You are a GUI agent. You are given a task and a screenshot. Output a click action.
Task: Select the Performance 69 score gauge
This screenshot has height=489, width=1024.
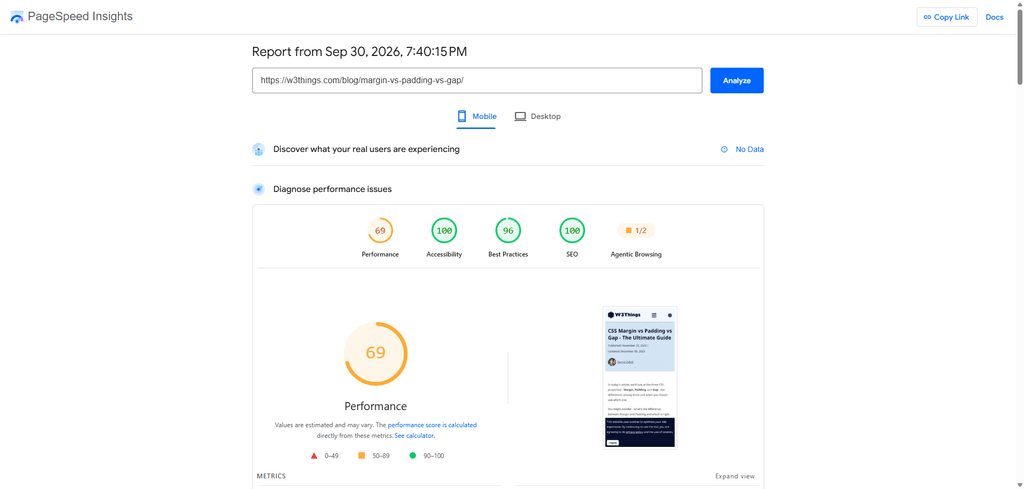tap(380, 230)
